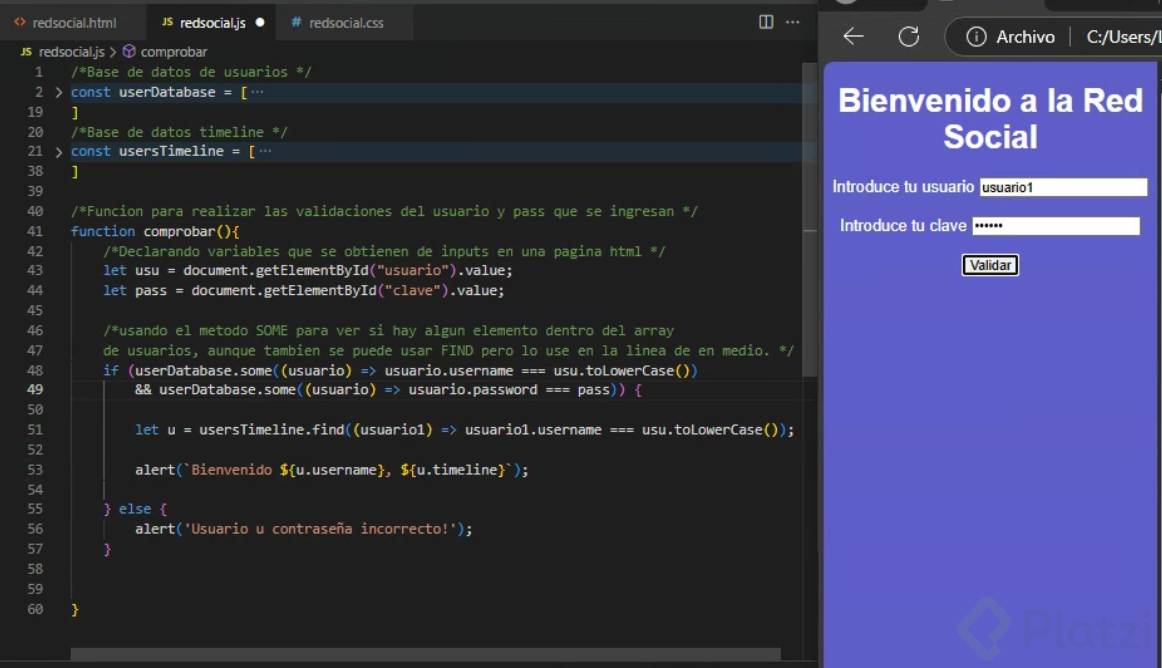Image resolution: width=1162 pixels, height=668 pixels.
Task: Open the editor More Actions menu
Action: [x=793, y=22]
